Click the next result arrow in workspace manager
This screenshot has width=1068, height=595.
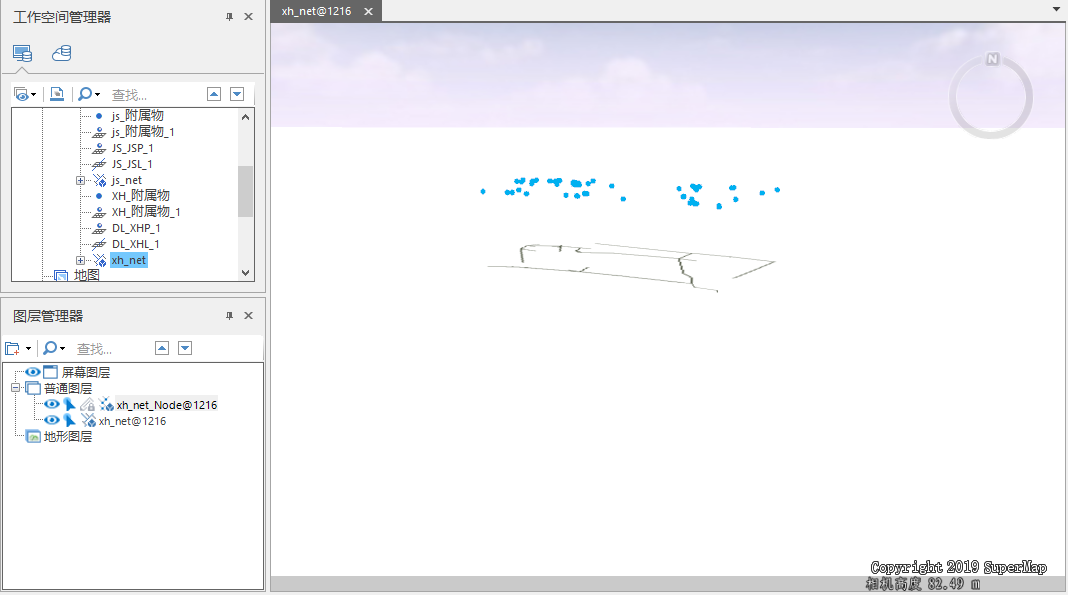pyautogui.click(x=237, y=94)
